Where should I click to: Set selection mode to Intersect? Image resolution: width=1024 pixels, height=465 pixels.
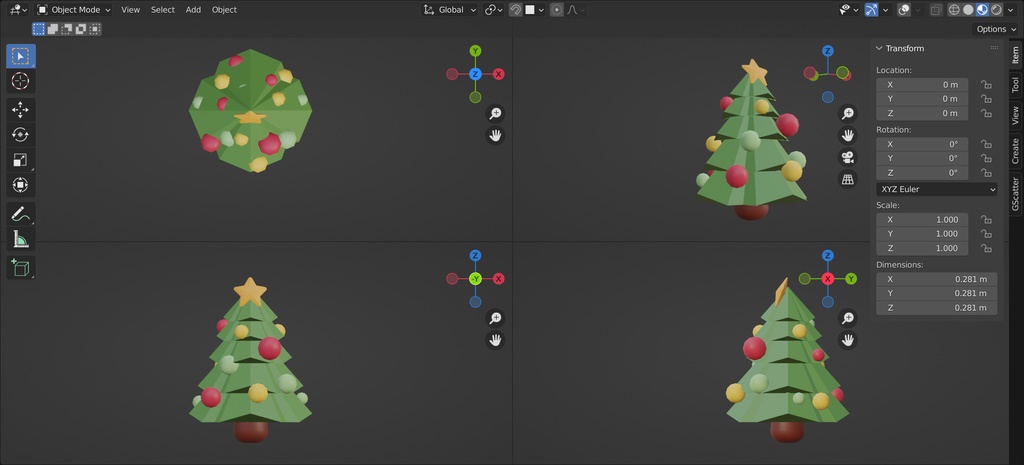point(95,29)
